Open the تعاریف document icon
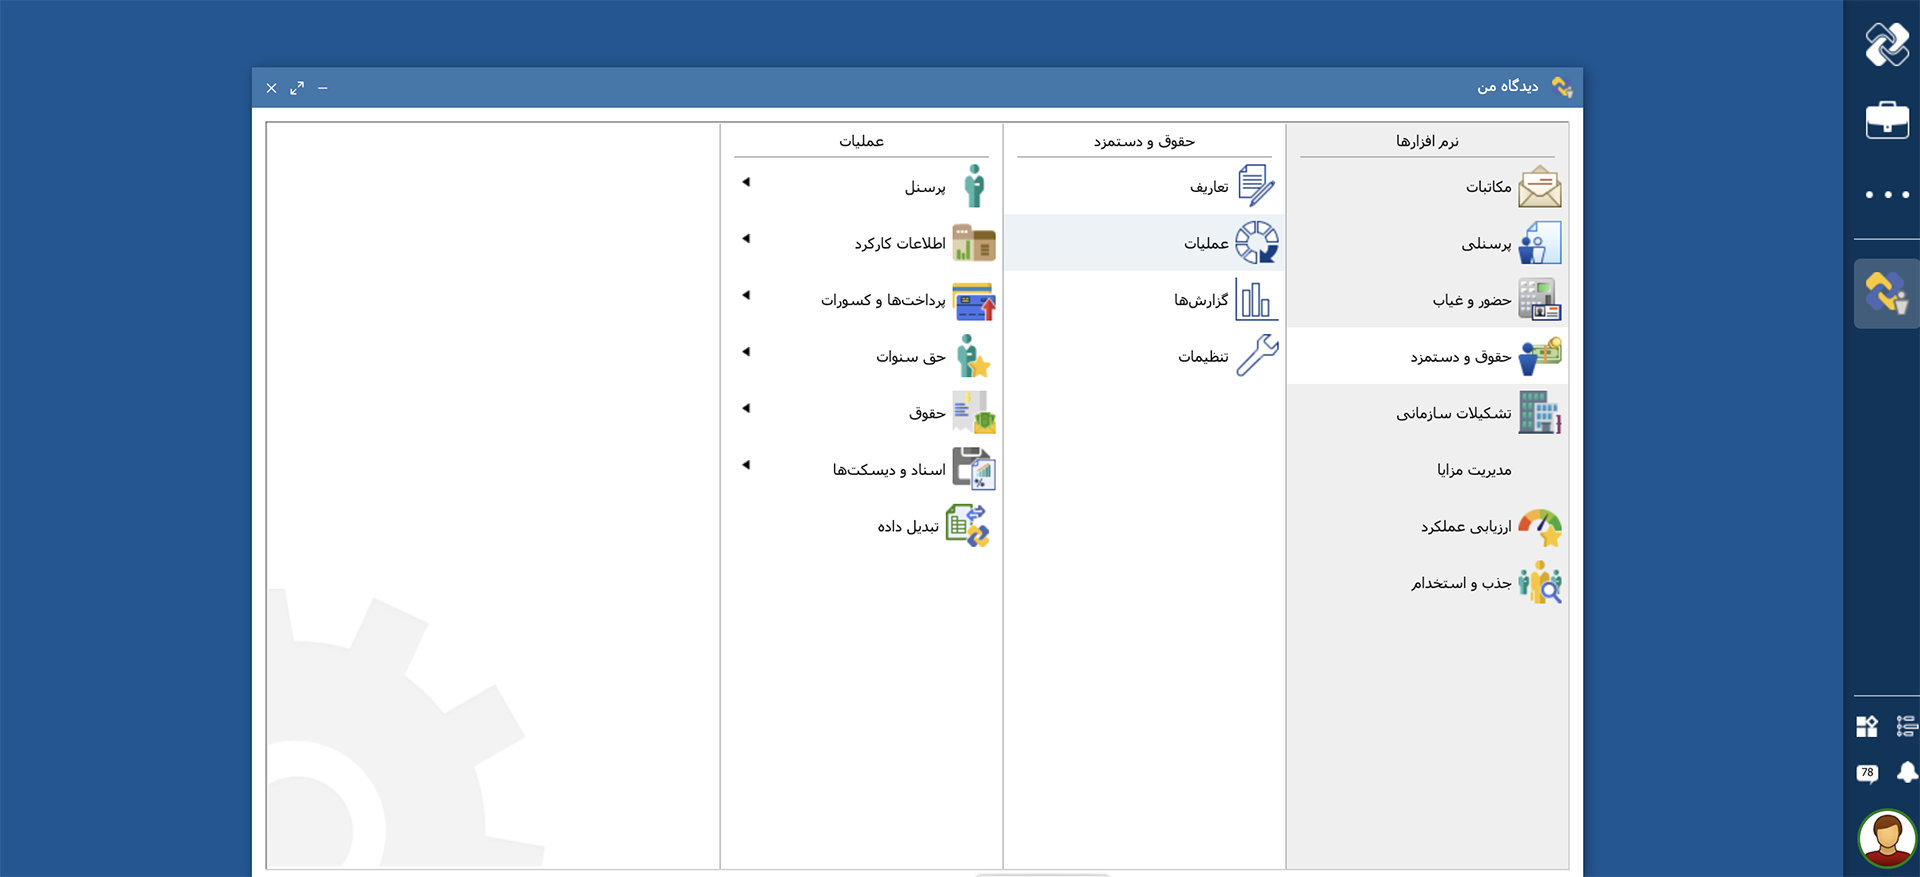 1256,187
